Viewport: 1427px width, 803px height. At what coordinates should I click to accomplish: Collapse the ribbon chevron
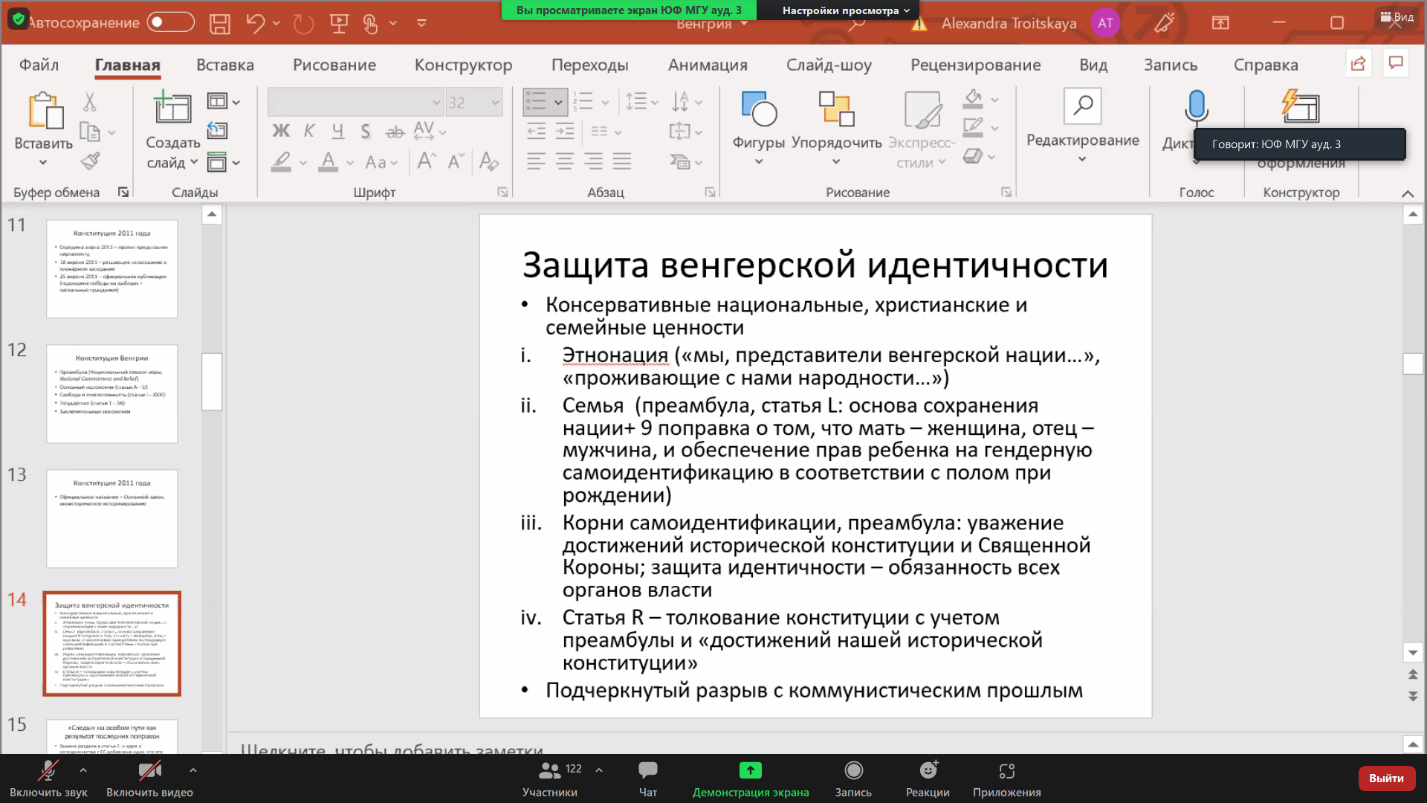click(x=1407, y=193)
